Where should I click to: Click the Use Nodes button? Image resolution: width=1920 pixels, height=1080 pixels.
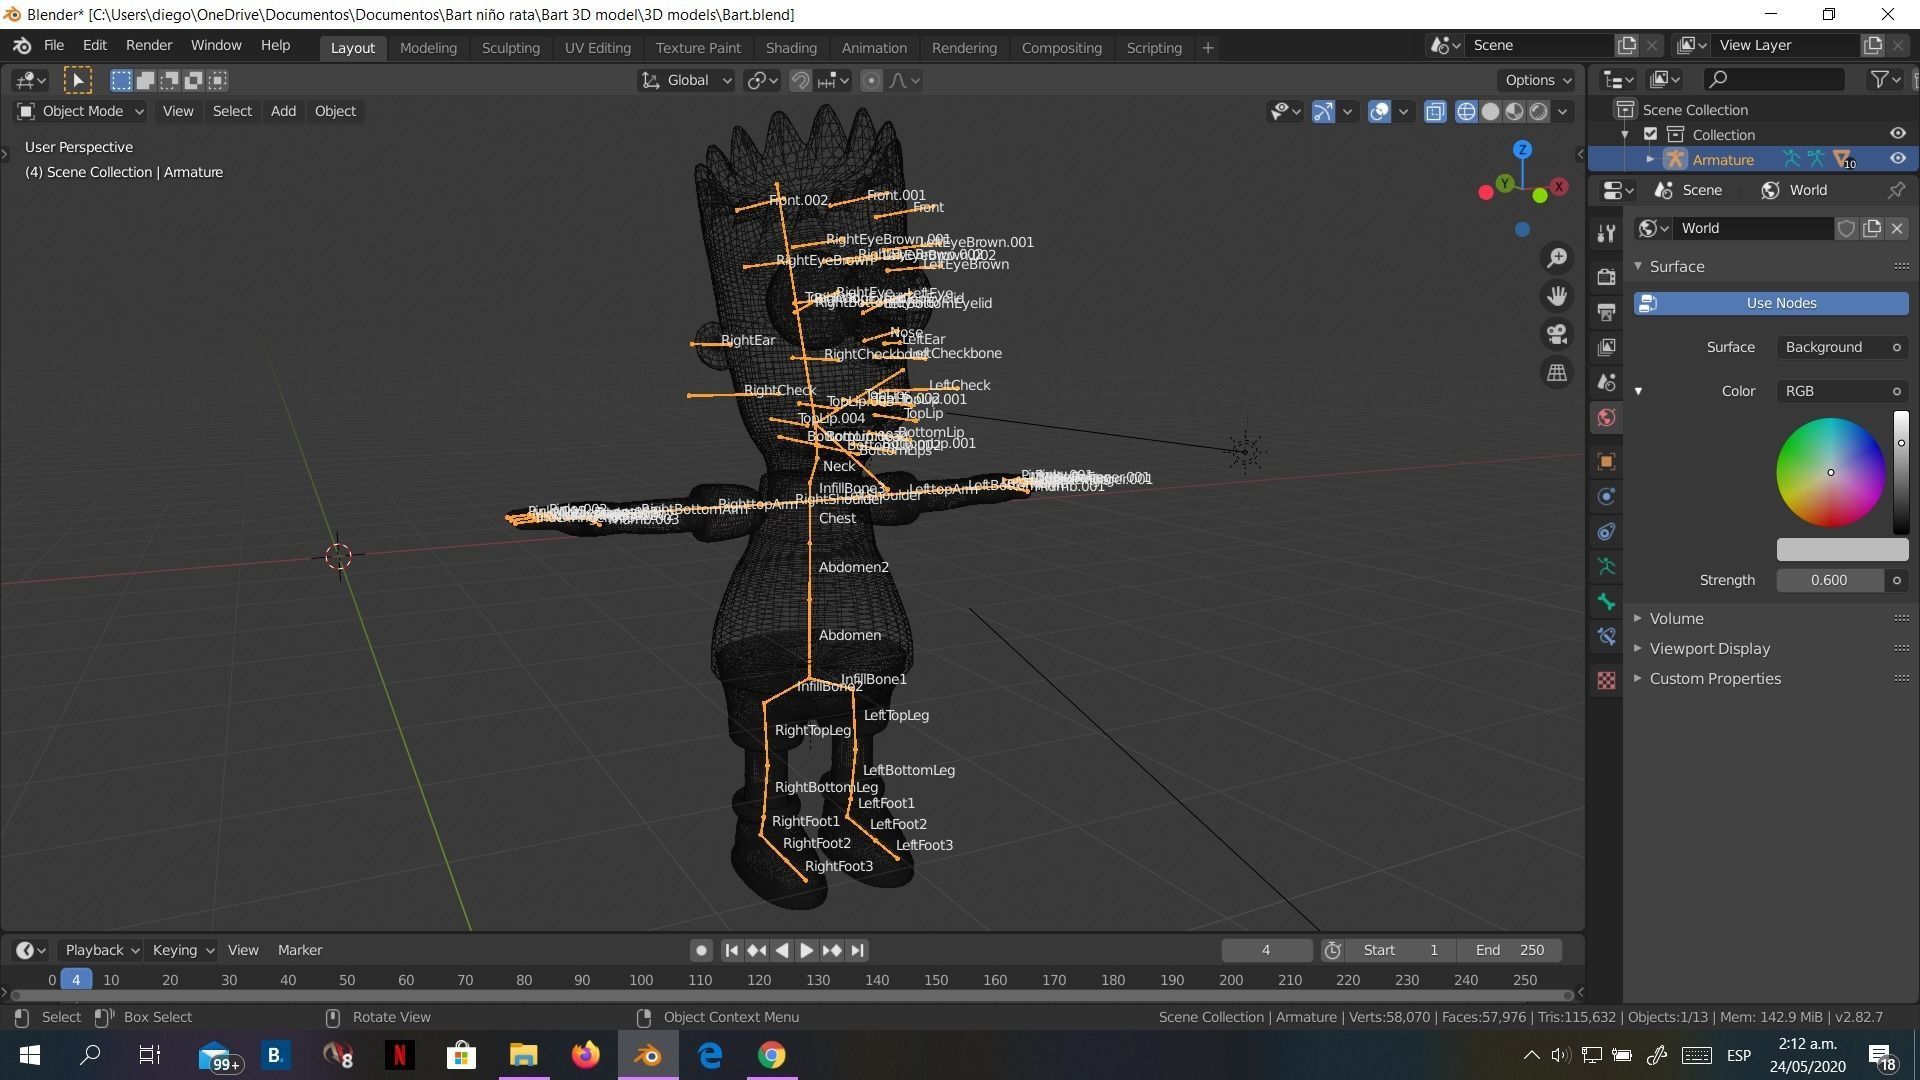(1771, 303)
